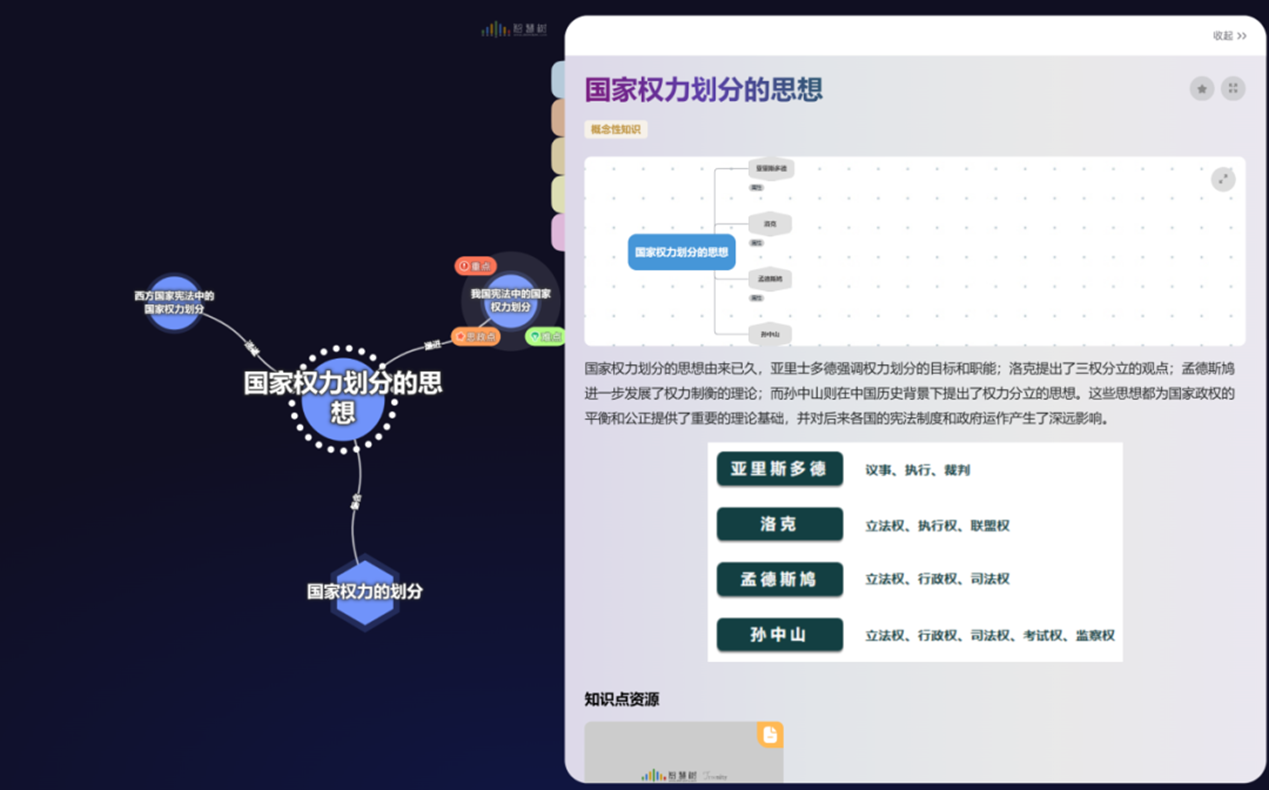Click the 概念性知识 label tag
Image resolution: width=1269 pixels, height=790 pixels.
(x=616, y=129)
